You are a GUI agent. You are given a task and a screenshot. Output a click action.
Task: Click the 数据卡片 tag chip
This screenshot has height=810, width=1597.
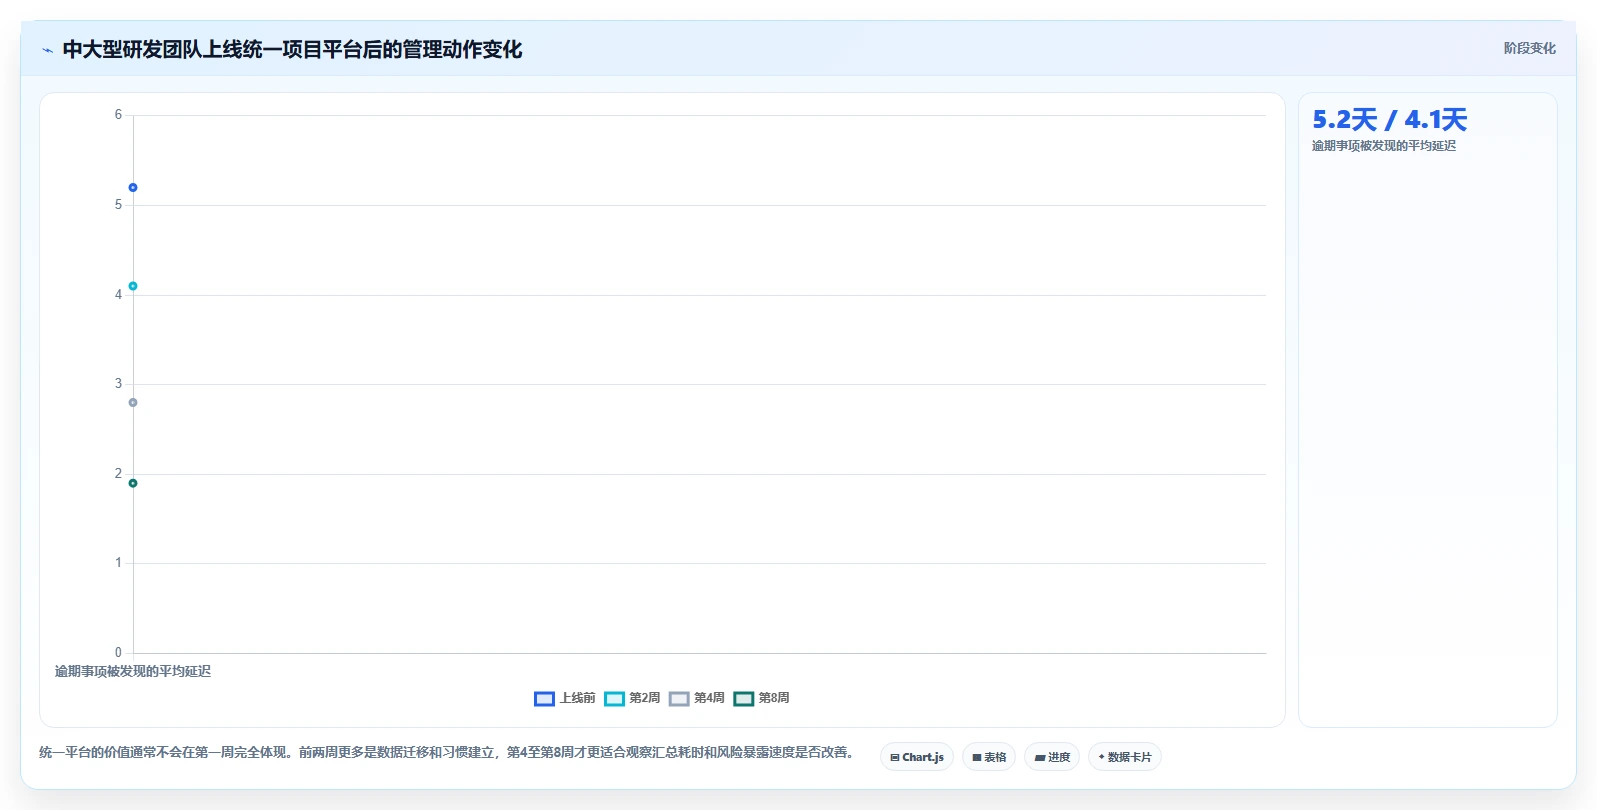click(x=1125, y=757)
